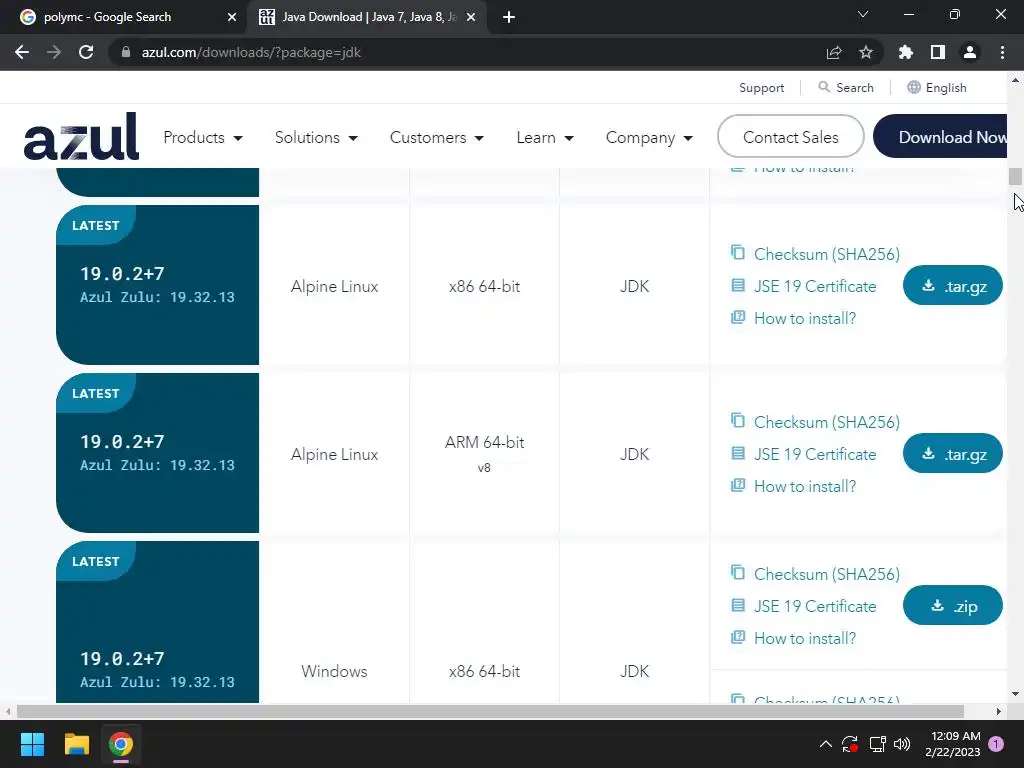Open the volume tray icon
1024x768 pixels.
(x=902, y=744)
